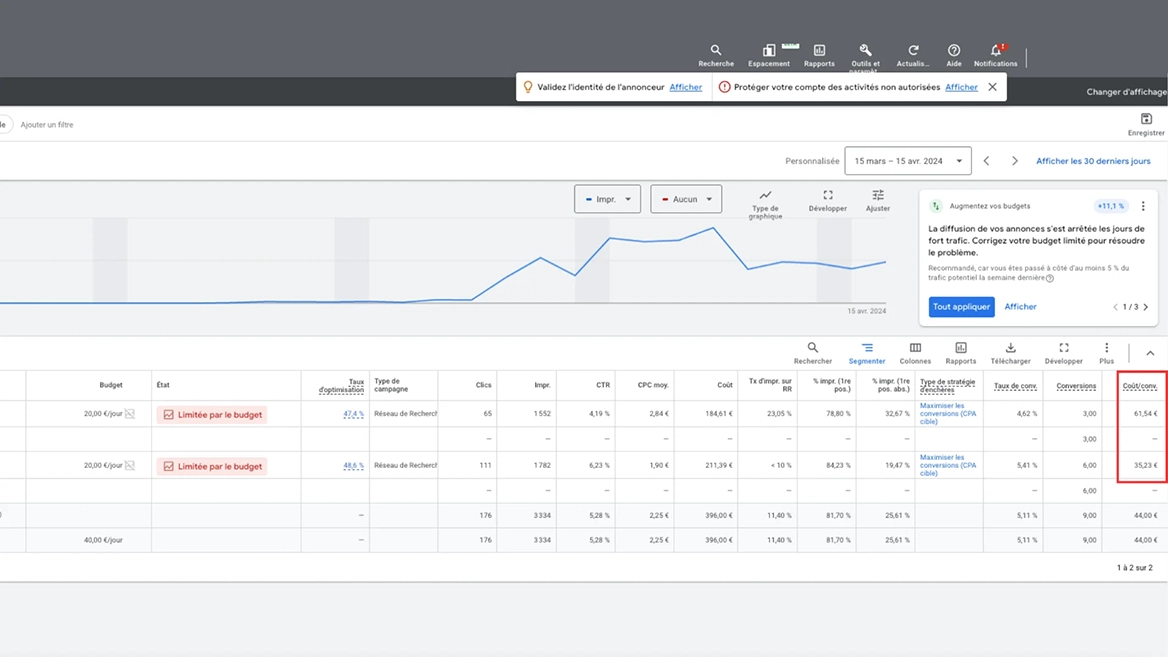Open the 48,6 % optimization score link
This screenshot has height=657, width=1168.
[x=353, y=466]
